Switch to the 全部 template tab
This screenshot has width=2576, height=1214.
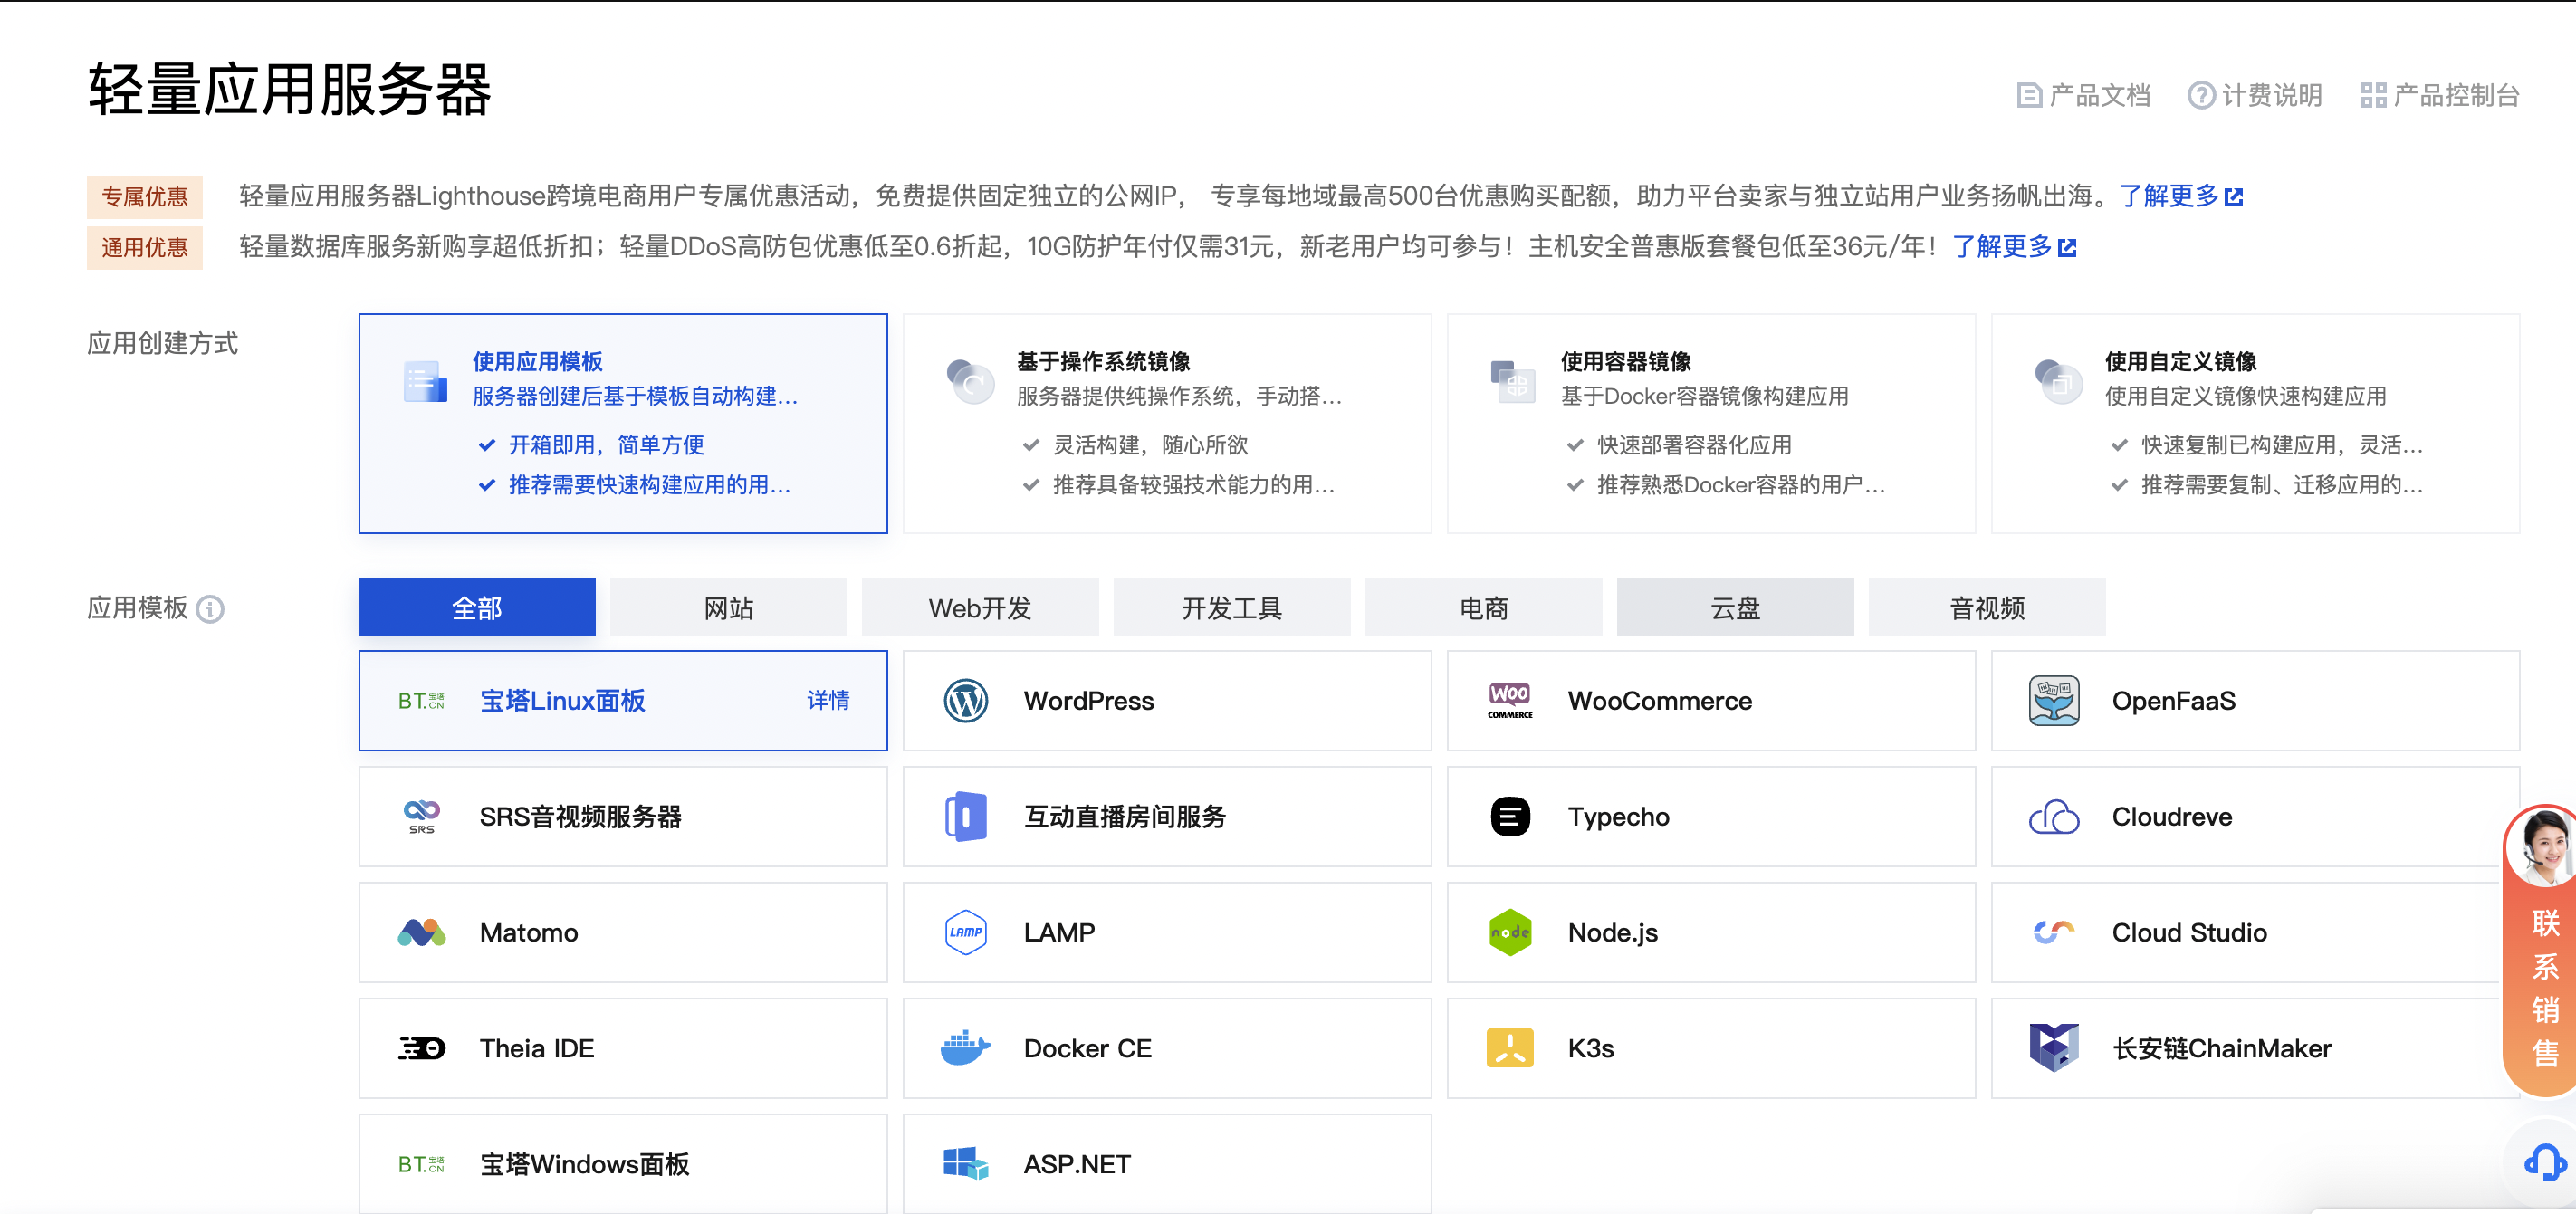coord(477,607)
